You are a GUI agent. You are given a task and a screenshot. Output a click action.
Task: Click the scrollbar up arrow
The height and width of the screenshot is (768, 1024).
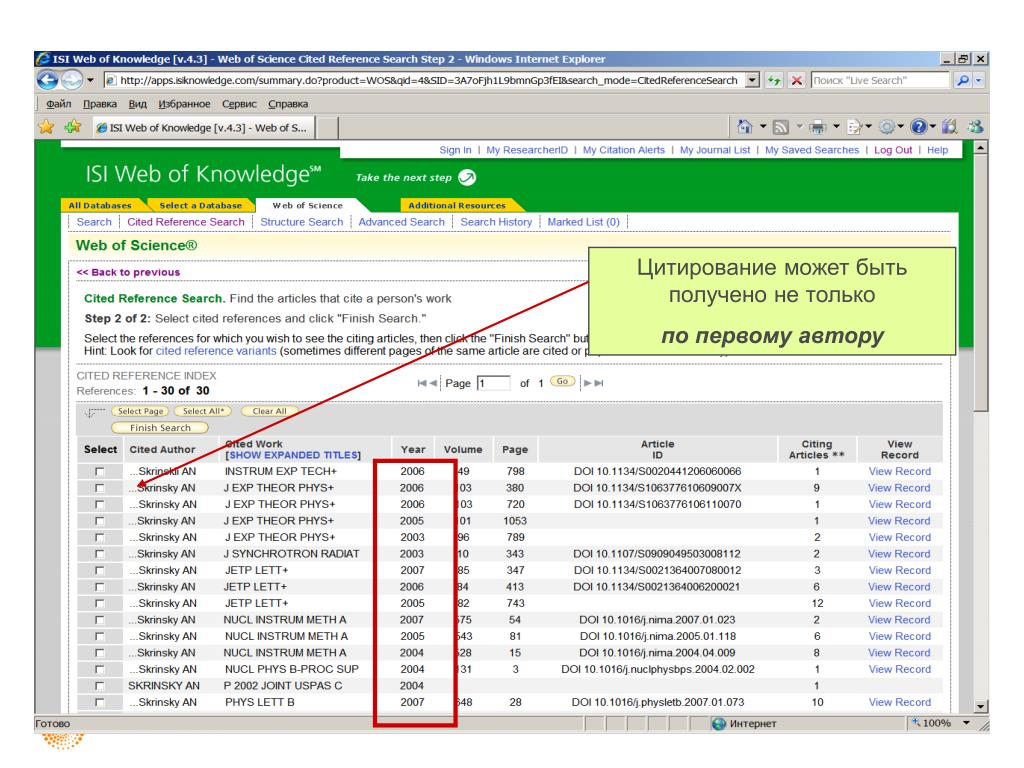tap(980, 148)
